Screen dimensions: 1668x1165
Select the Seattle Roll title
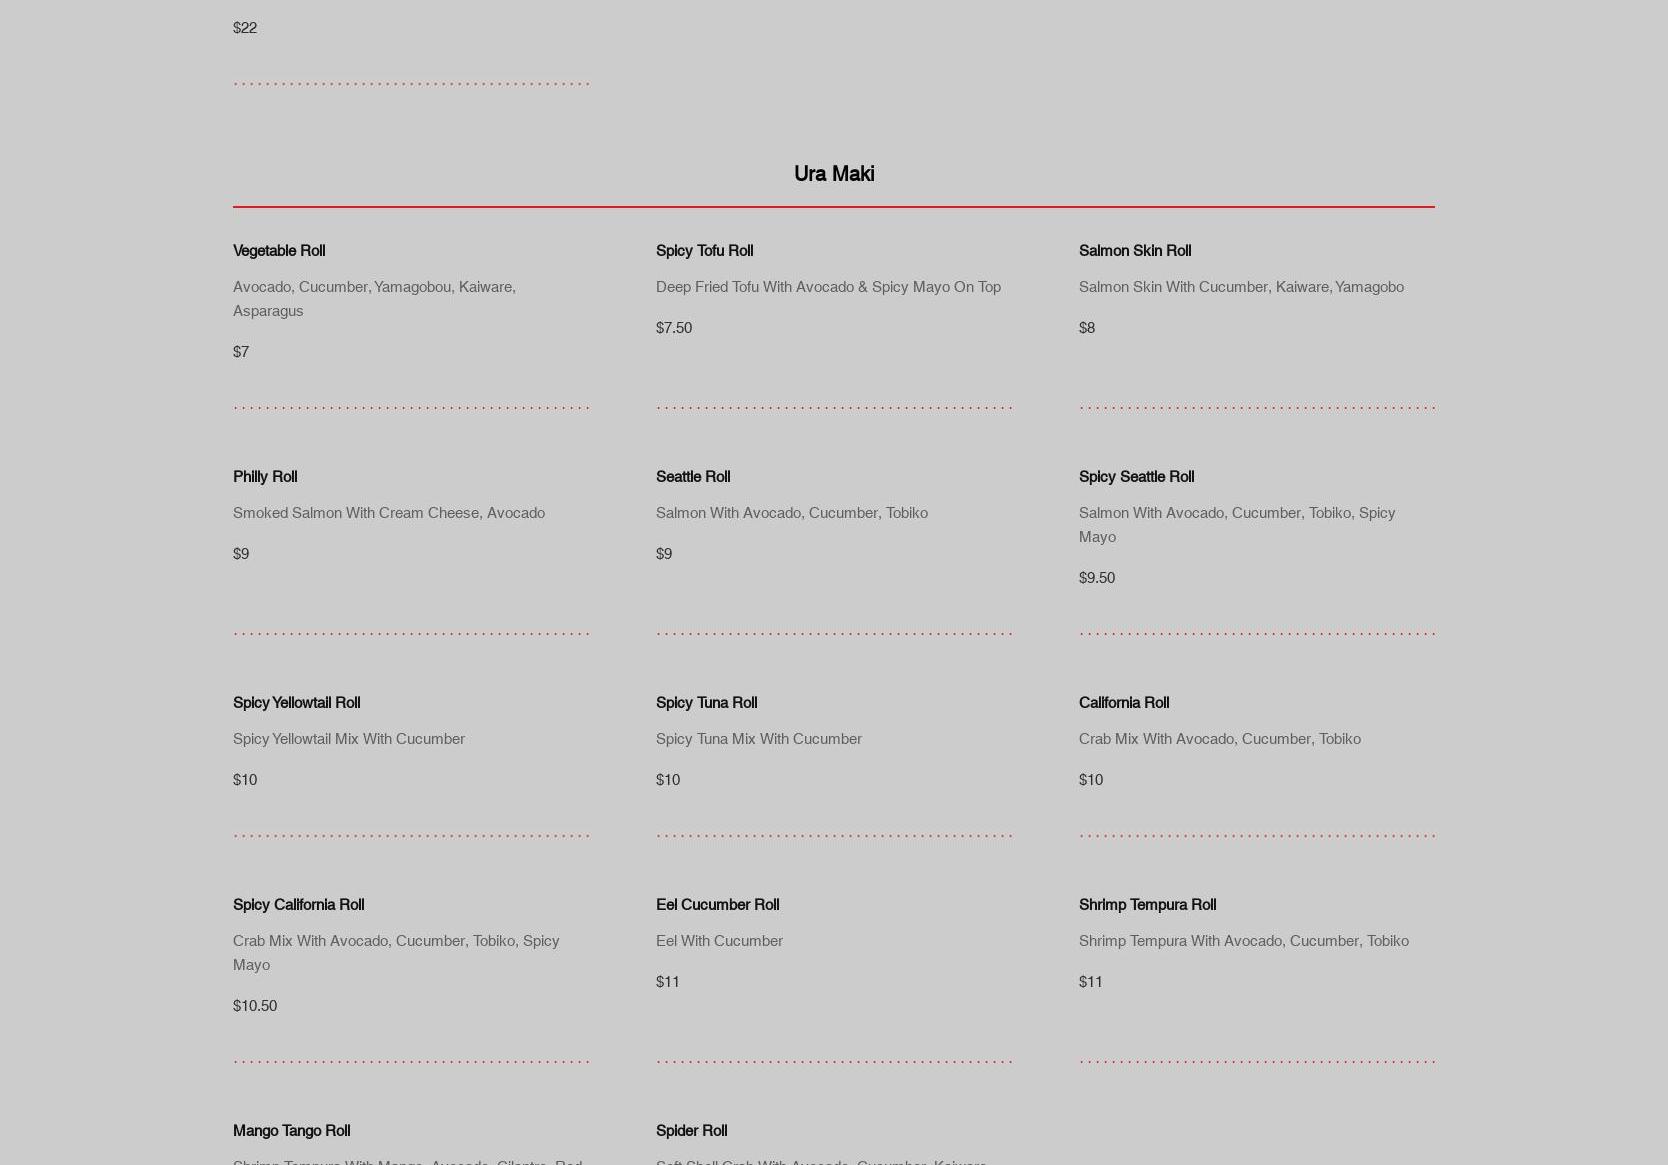click(692, 477)
